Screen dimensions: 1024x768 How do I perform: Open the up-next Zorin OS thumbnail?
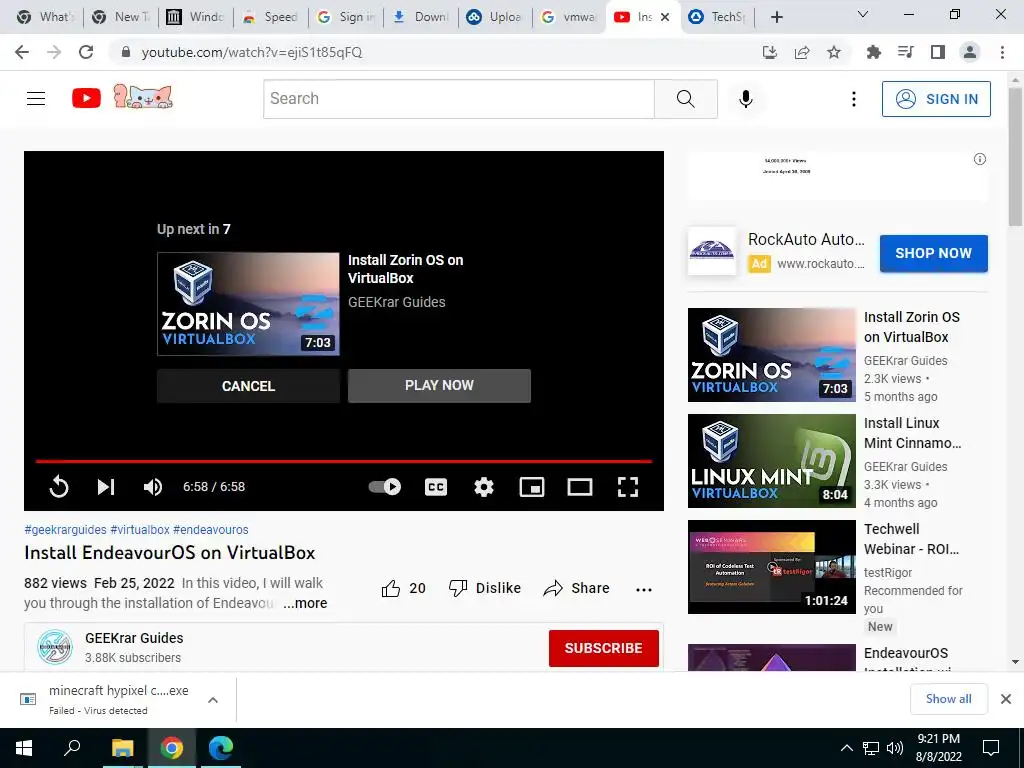(x=248, y=304)
